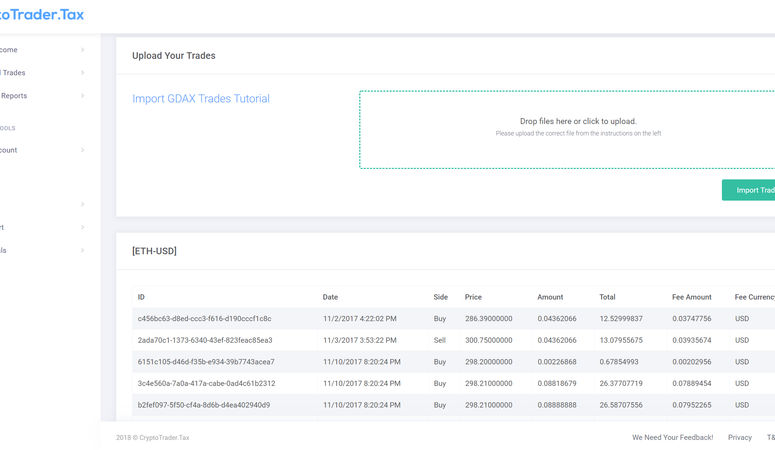Image resolution: width=775 pixels, height=450 pixels.
Task: Click the price 286.39000000
Action: click(x=488, y=318)
